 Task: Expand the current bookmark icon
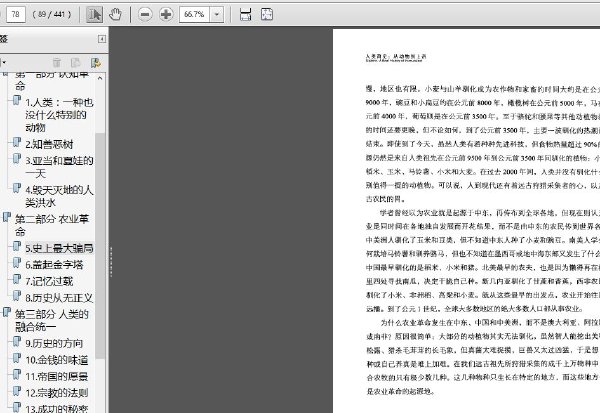95,63
